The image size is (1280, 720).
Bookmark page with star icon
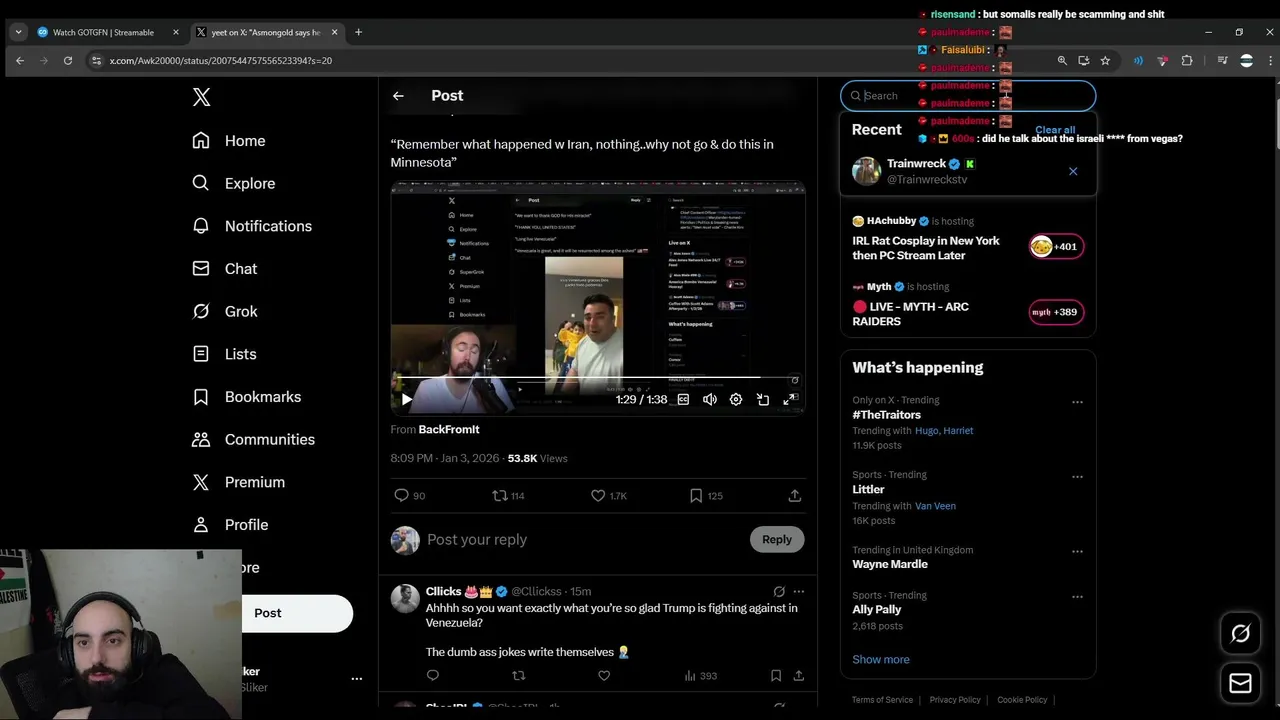[x=1105, y=61]
